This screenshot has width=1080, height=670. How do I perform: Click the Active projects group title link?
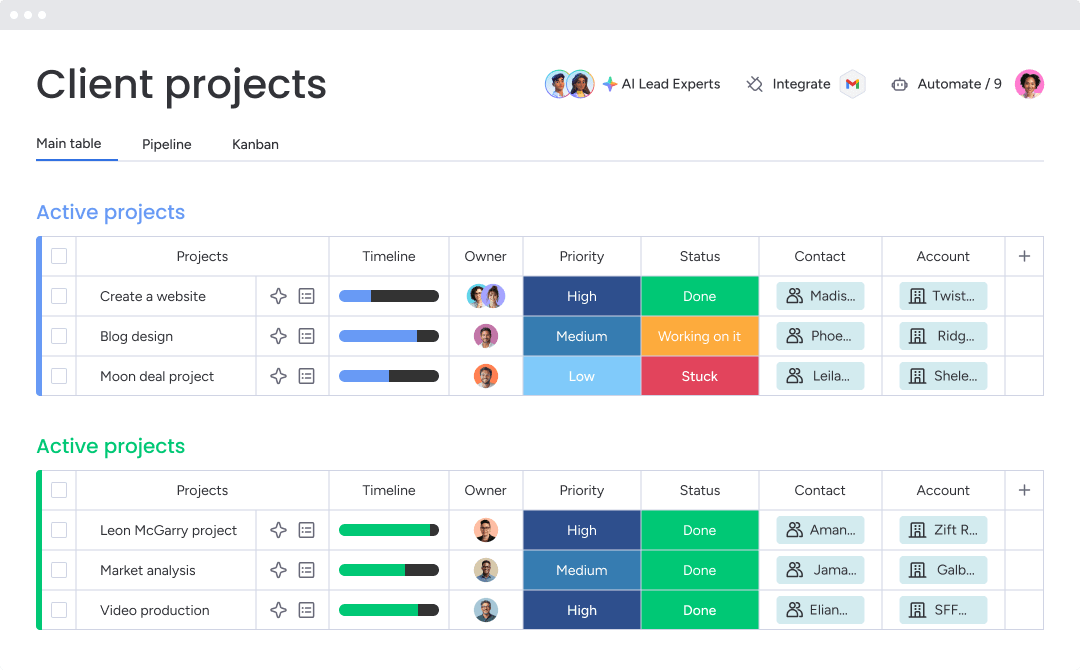[x=110, y=212]
